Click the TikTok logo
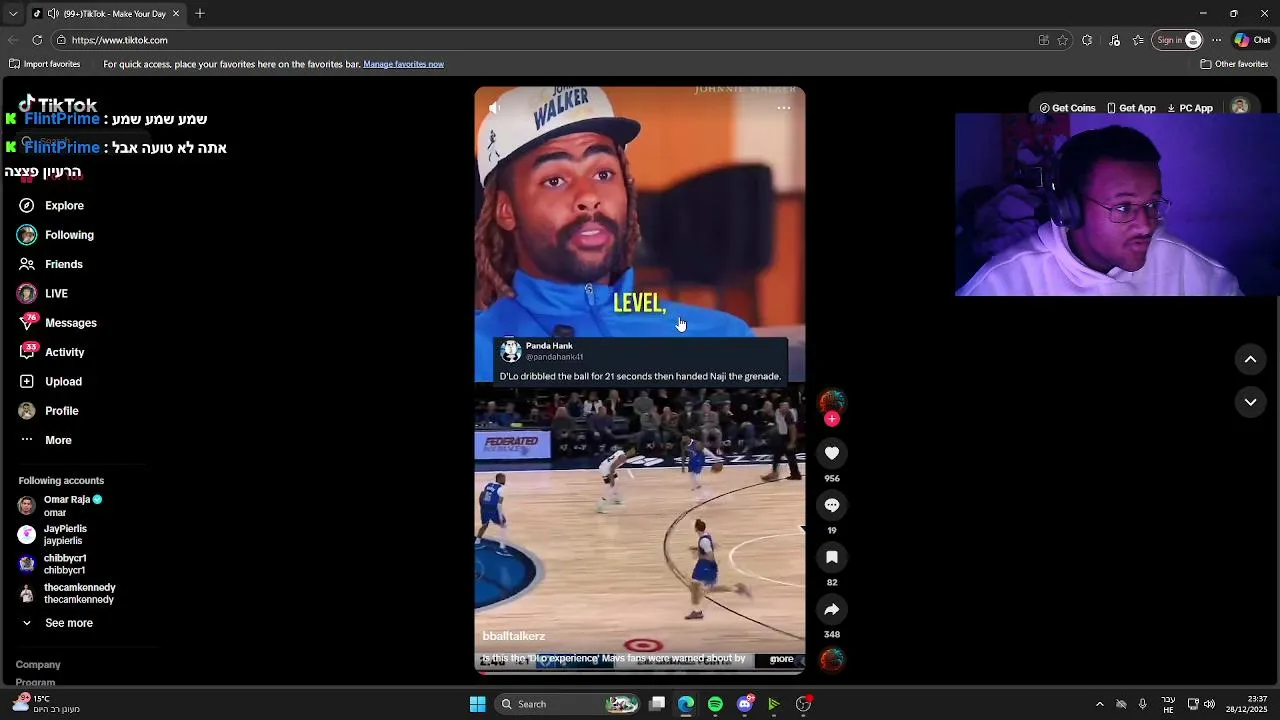Image resolution: width=1280 pixels, height=720 pixels. coord(58,104)
